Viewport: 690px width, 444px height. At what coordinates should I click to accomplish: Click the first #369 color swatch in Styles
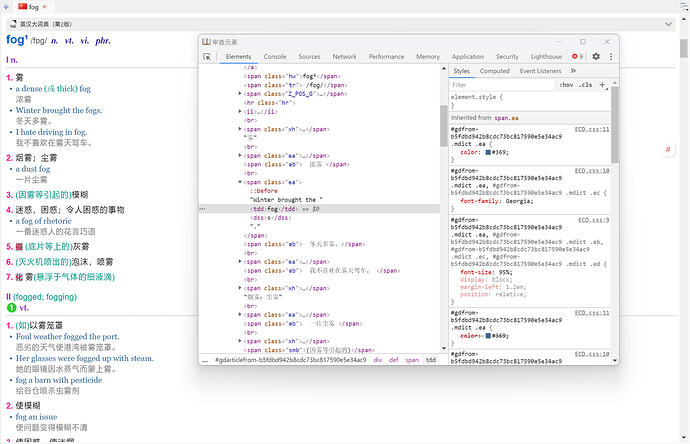pyautogui.click(x=488, y=152)
